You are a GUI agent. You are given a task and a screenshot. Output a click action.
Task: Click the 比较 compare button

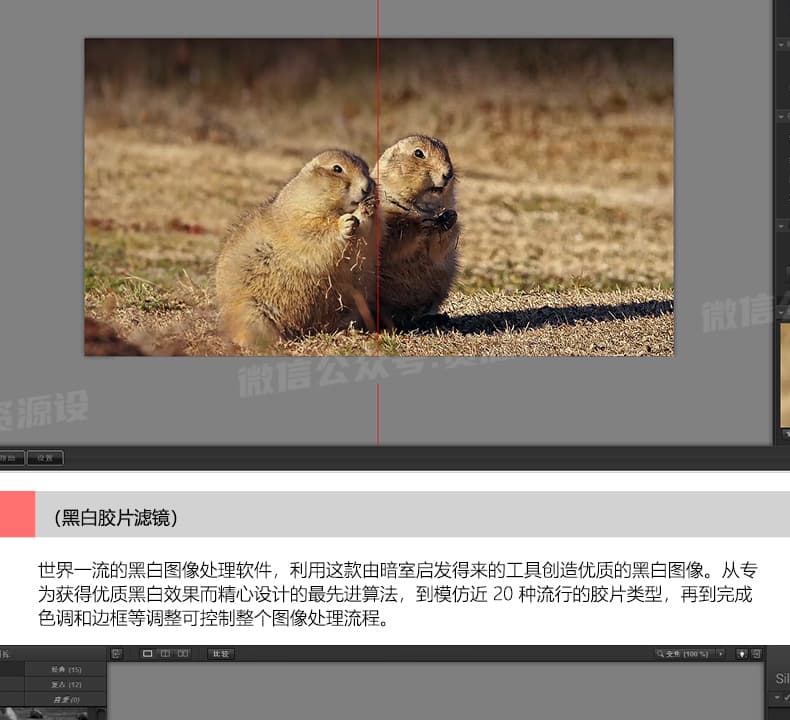[221, 654]
